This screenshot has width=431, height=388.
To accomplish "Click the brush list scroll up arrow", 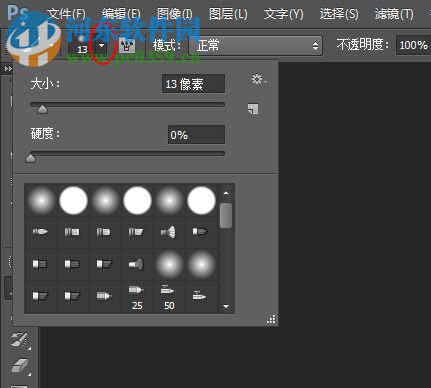I will coord(226,193).
